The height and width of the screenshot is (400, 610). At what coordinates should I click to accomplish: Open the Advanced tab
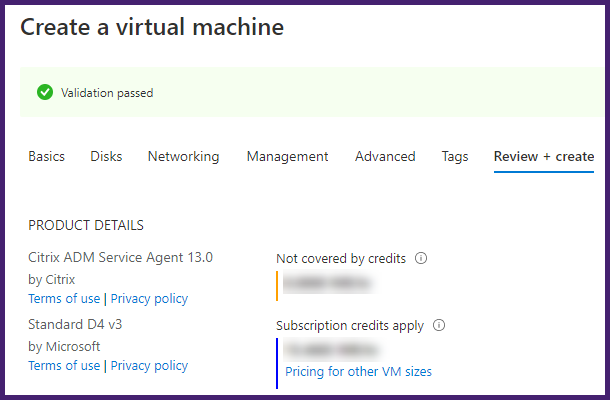(385, 156)
